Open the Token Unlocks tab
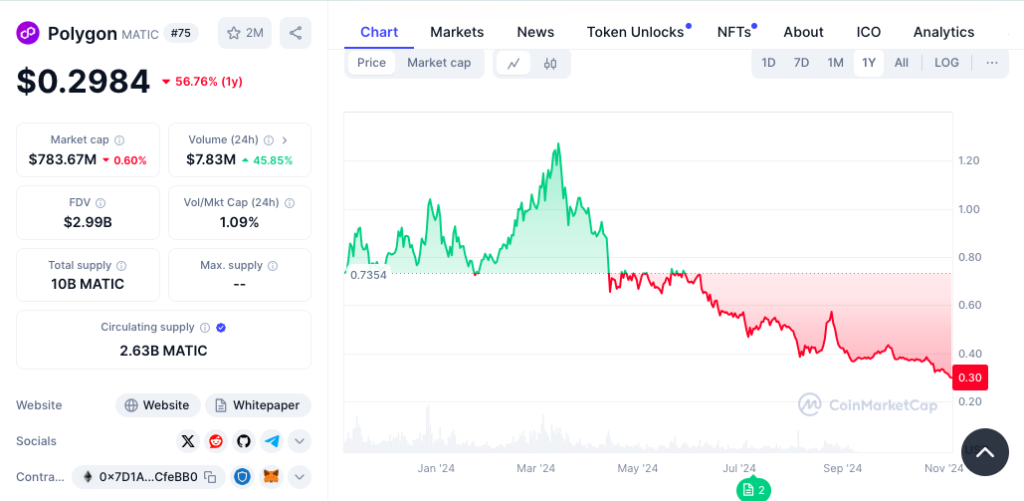The height and width of the screenshot is (501, 1024). click(x=635, y=32)
